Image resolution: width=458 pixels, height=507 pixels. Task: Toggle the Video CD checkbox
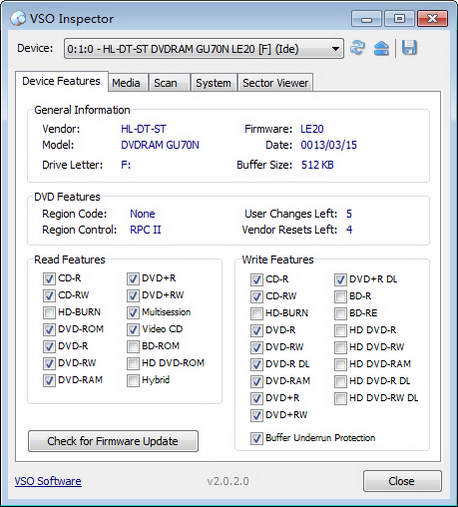[133, 329]
